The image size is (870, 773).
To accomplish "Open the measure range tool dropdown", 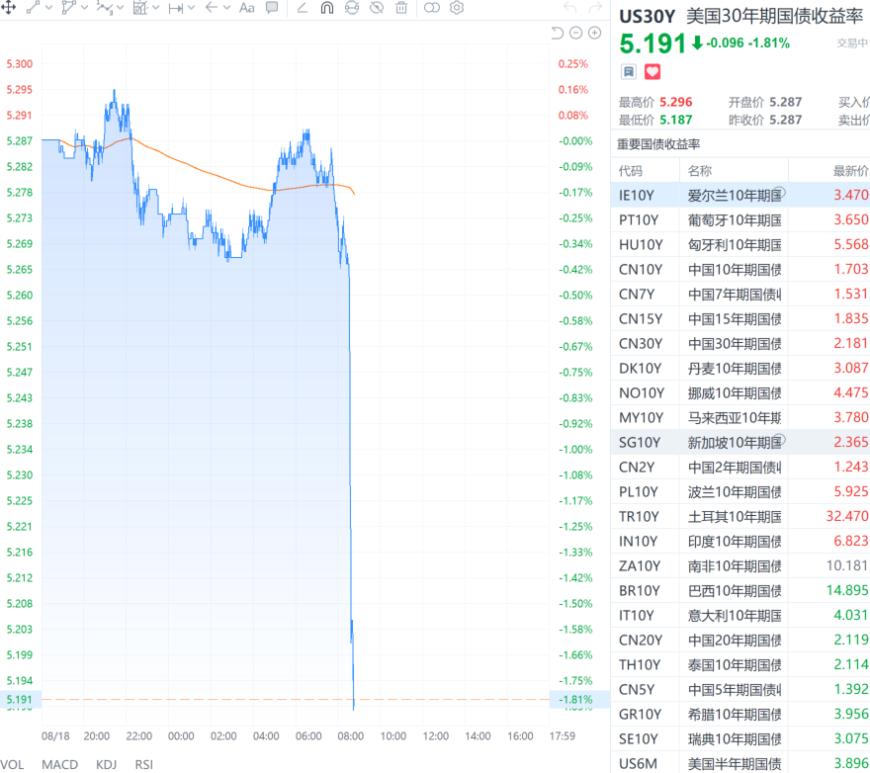I will click(x=191, y=8).
